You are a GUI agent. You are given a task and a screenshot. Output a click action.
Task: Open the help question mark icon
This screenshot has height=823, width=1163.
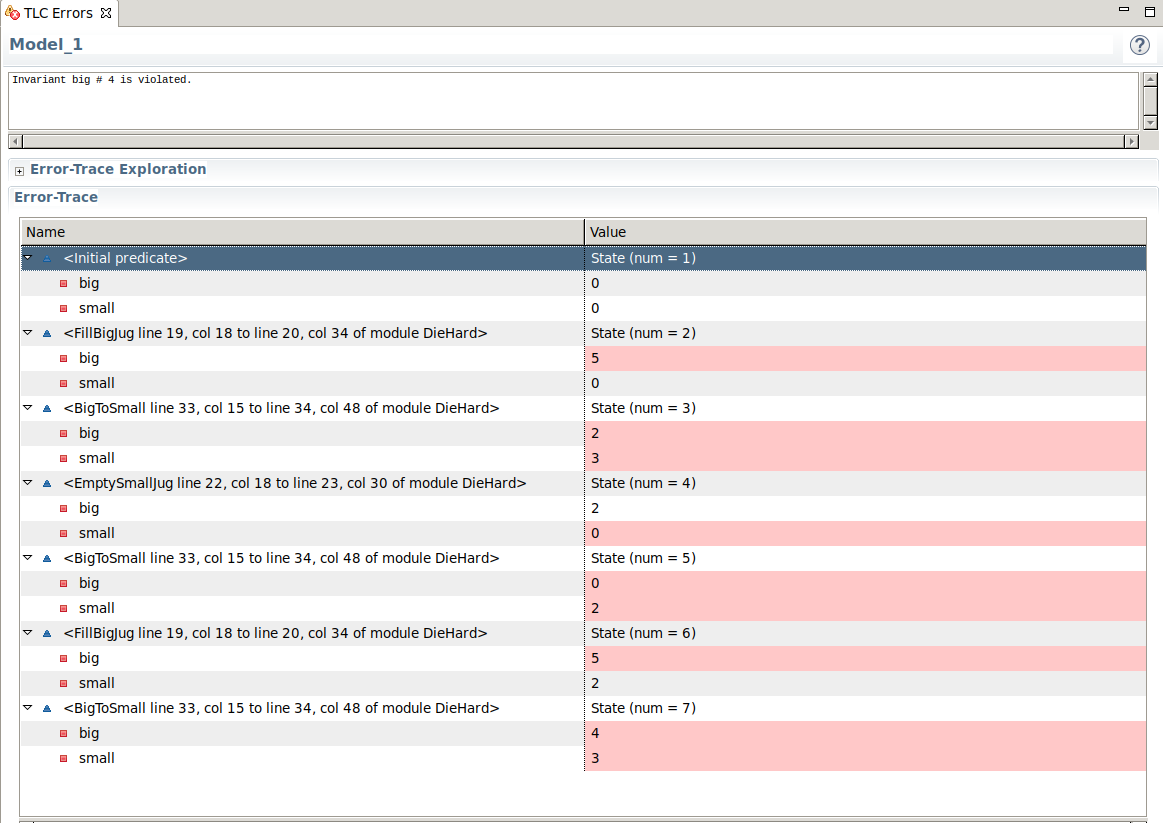click(1139, 45)
